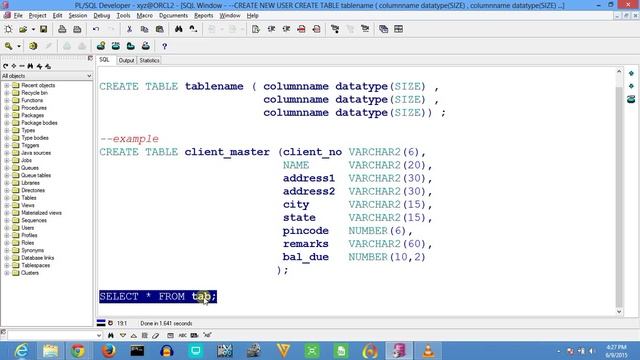Image resolution: width=640 pixels, height=360 pixels.
Task: Select the Tablespaces tree item
Action: 36,265
